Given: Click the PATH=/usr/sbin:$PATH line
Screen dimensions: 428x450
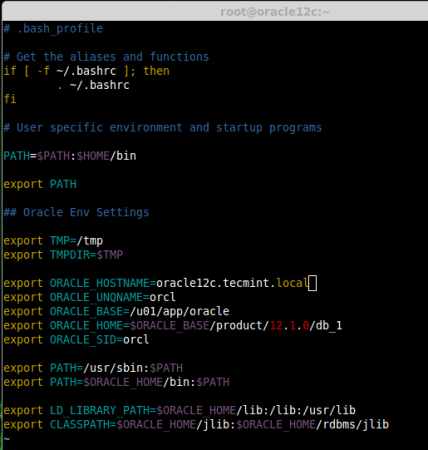Looking at the screenshot, I should tap(93, 368).
